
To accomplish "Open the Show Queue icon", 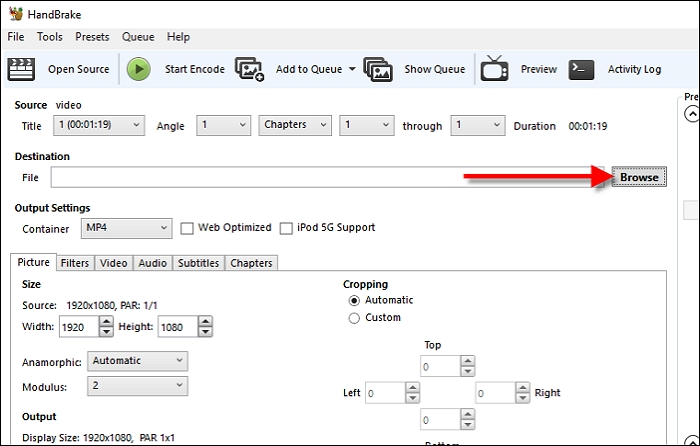I will 378,69.
